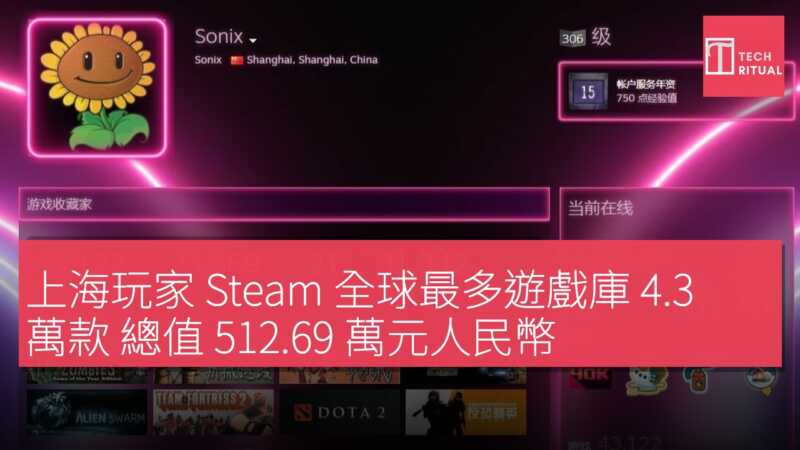Click the Shanghai, Shanghai, China location text

tap(312, 60)
